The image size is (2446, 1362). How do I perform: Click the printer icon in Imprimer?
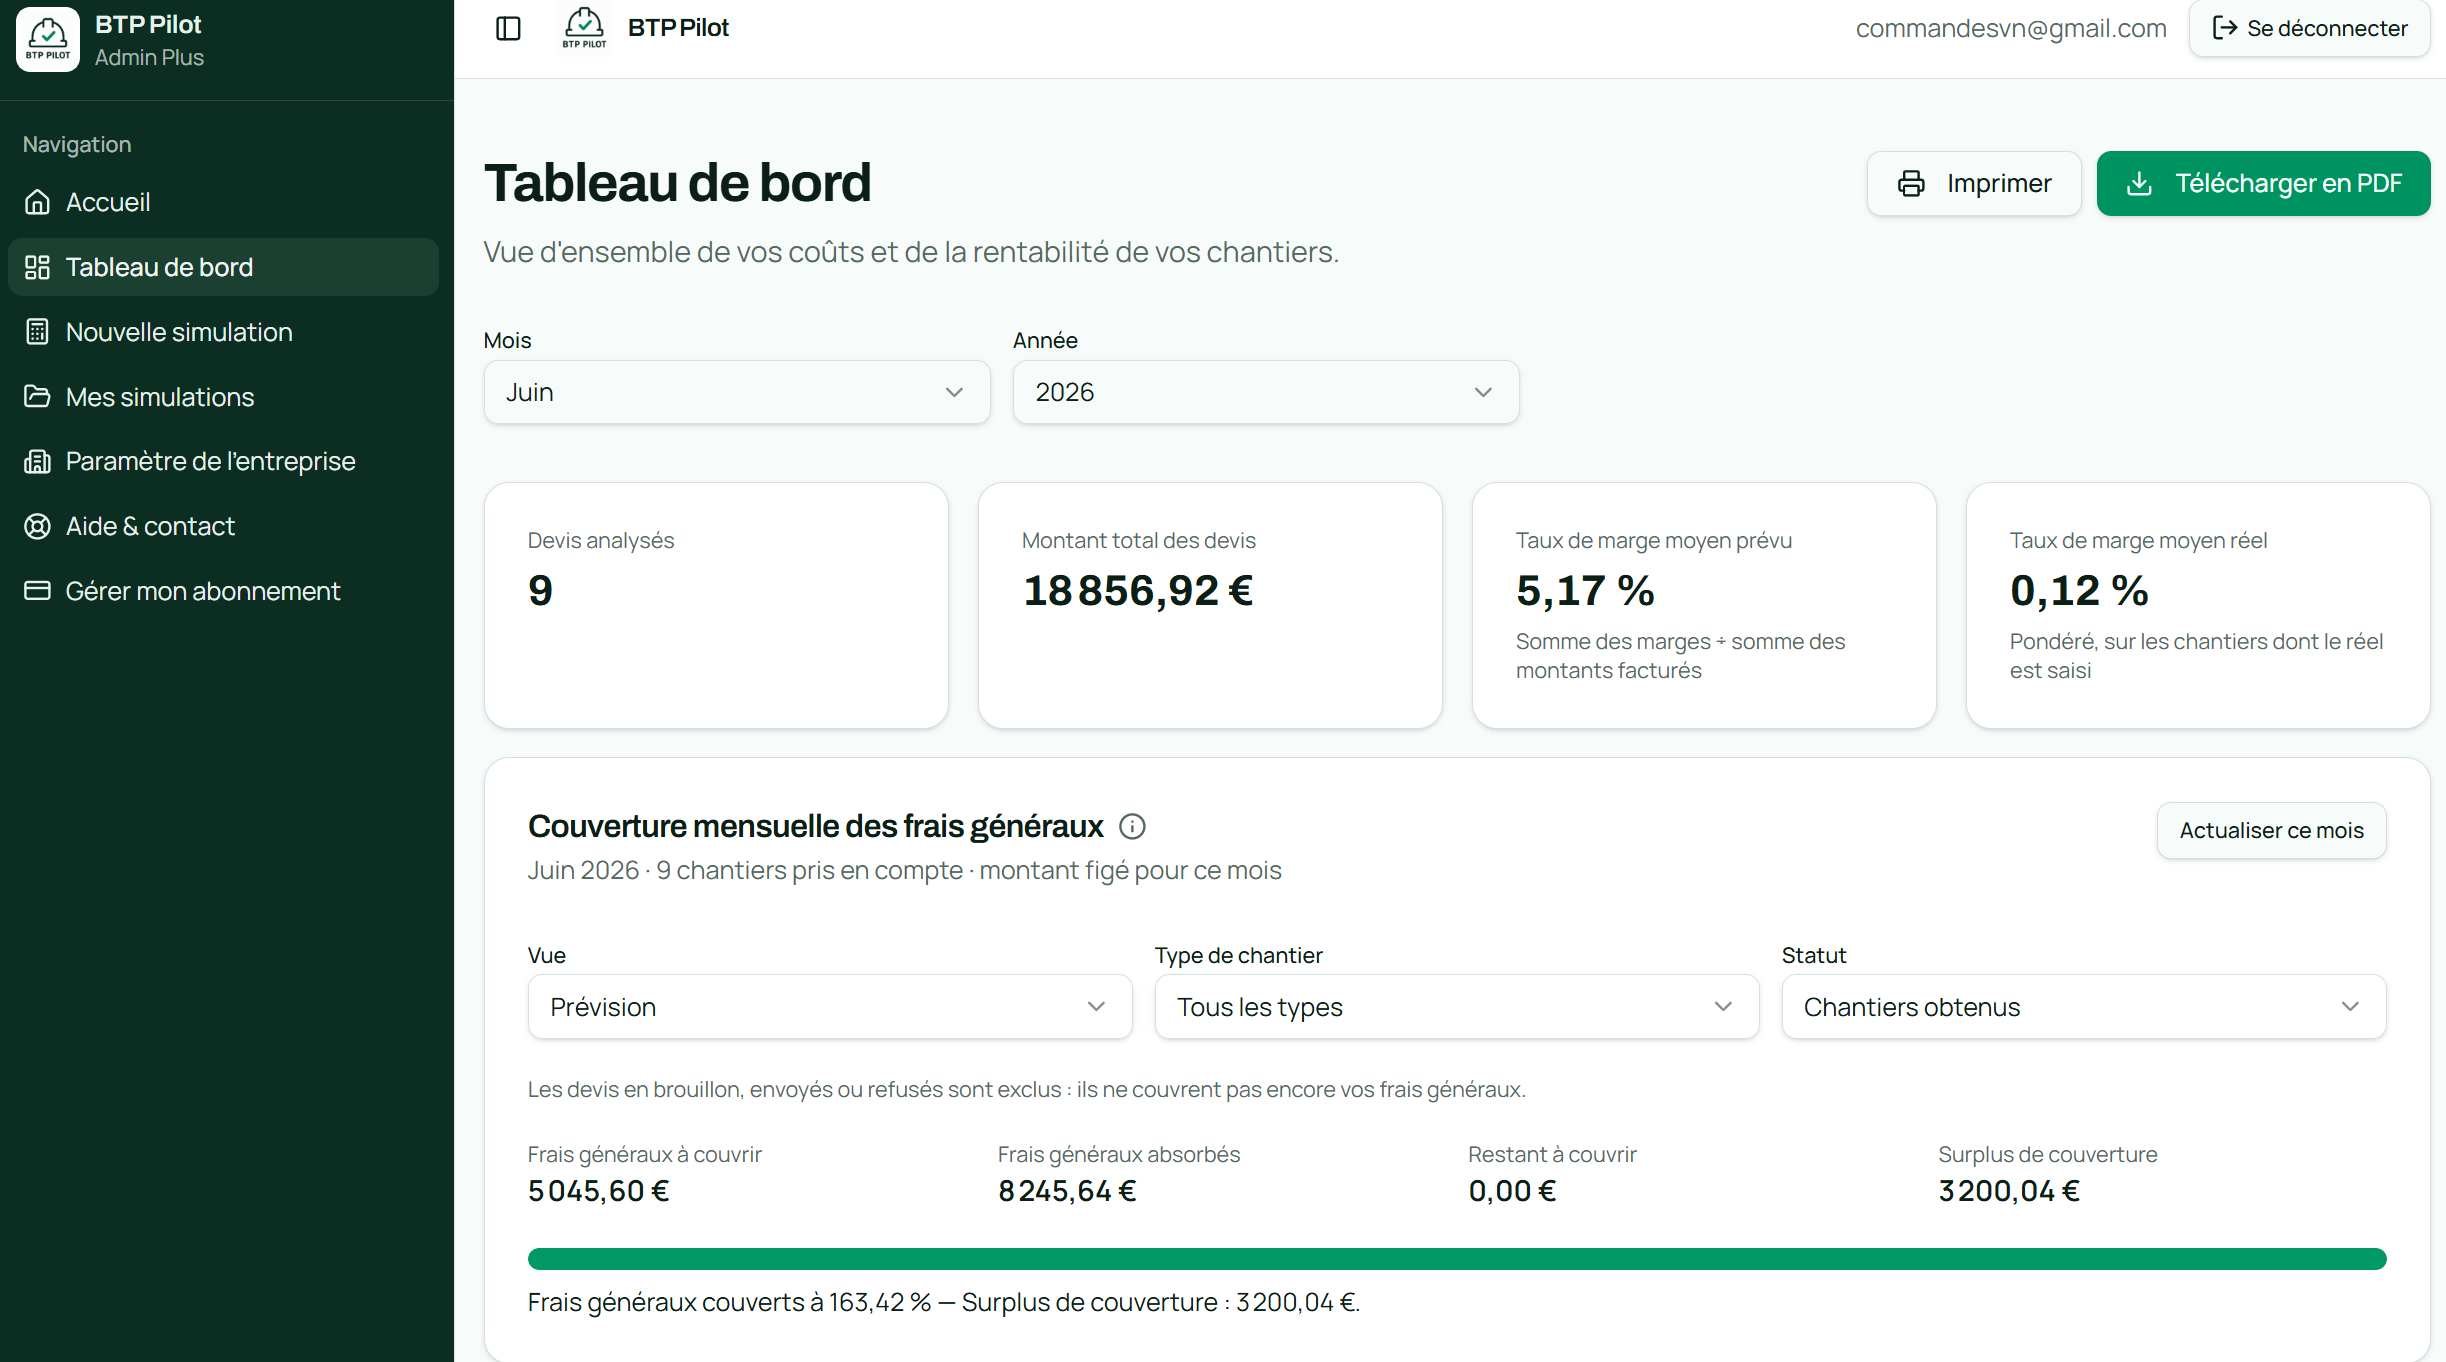coord(1911,183)
